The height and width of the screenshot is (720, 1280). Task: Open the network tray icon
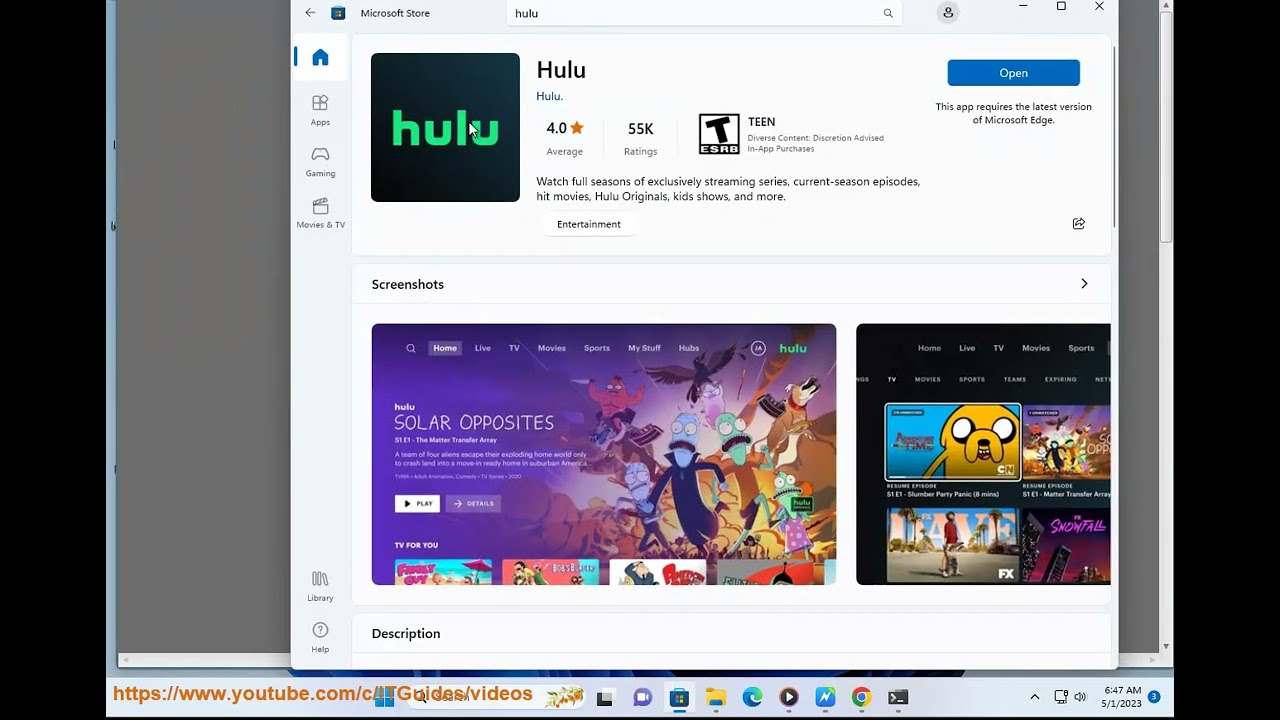[1061, 697]
